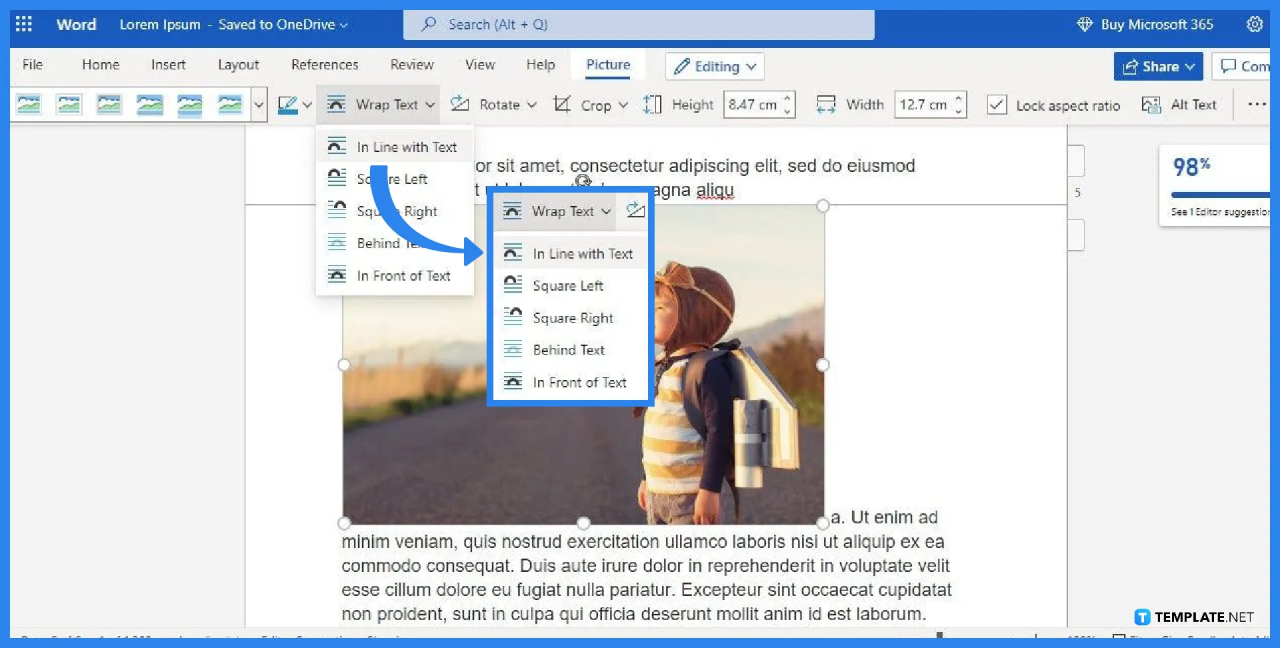Click the Alt Text icon
Screen dimensions: 1280x648
click(x=1152, y=104)
